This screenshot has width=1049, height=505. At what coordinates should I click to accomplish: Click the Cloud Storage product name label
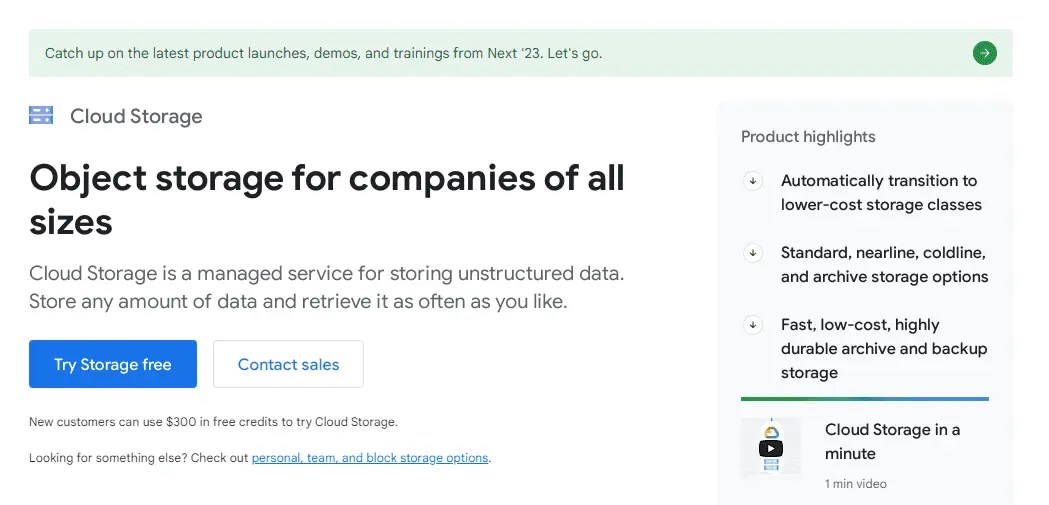point(136,116)
